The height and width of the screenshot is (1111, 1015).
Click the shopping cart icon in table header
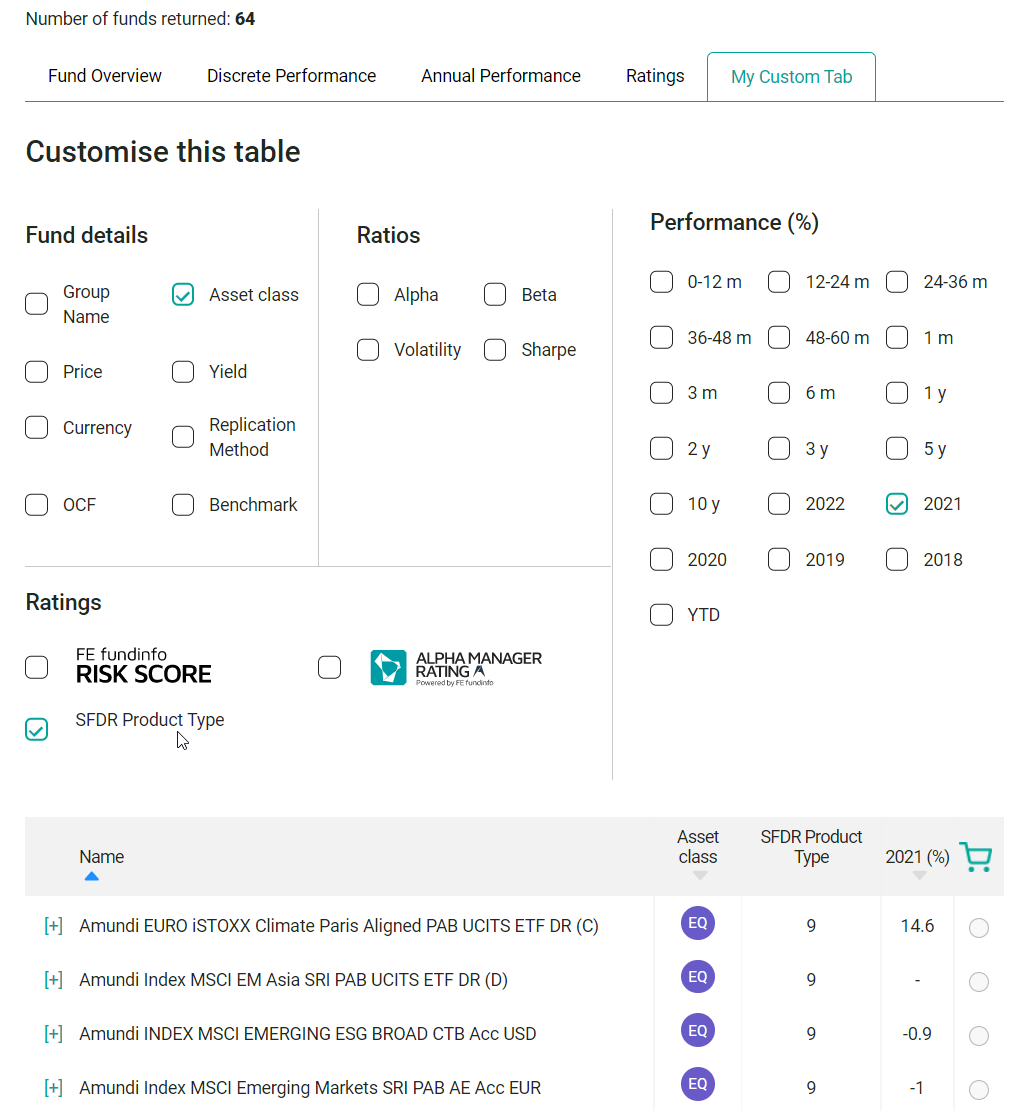pos(975,857)
